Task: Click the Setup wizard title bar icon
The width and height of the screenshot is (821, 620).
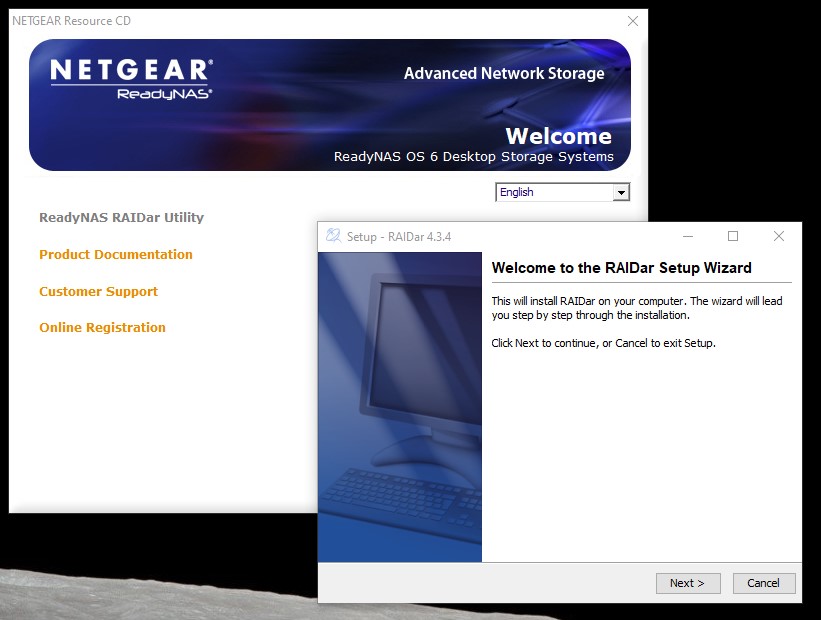Action: [x=332, y=236]
